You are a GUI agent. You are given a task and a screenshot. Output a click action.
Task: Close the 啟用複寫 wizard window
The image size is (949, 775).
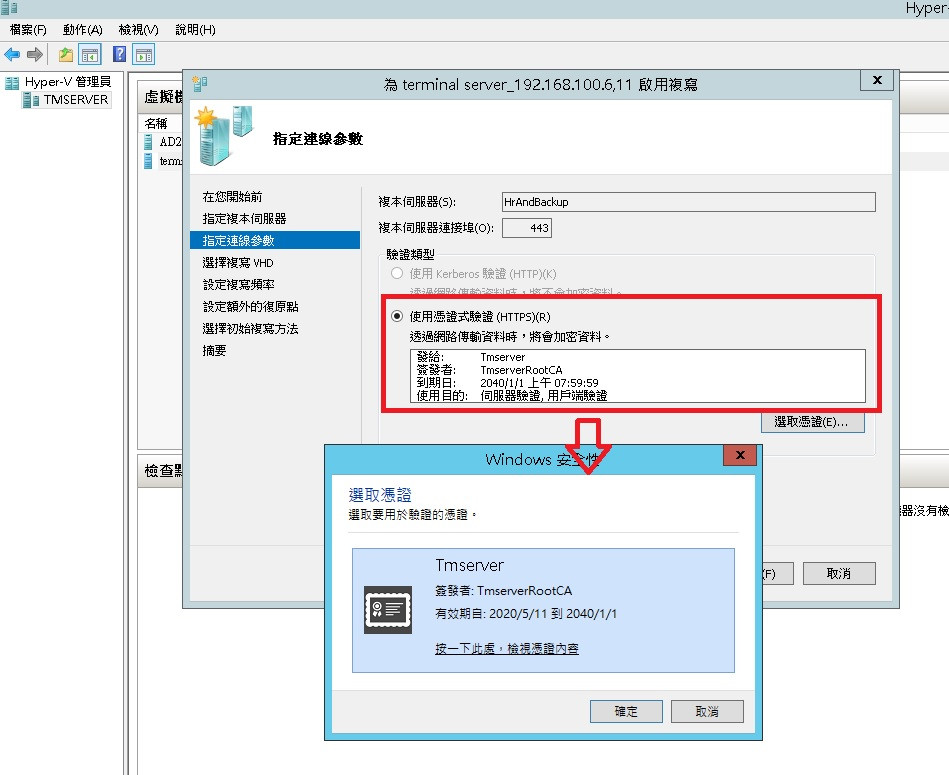coord(877,80)
